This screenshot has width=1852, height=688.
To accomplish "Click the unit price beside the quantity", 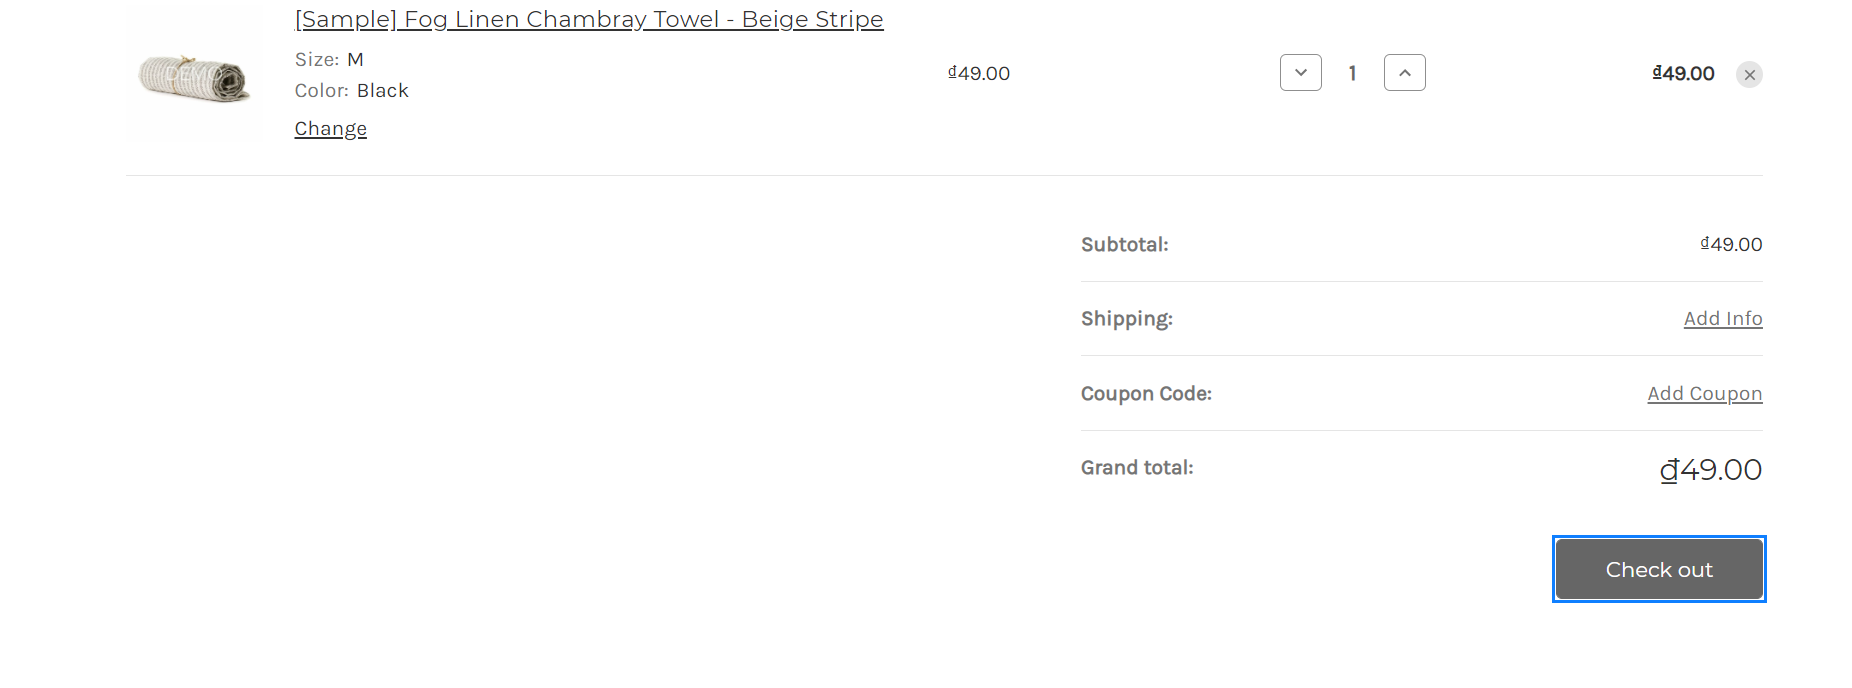I will point(979,73).
